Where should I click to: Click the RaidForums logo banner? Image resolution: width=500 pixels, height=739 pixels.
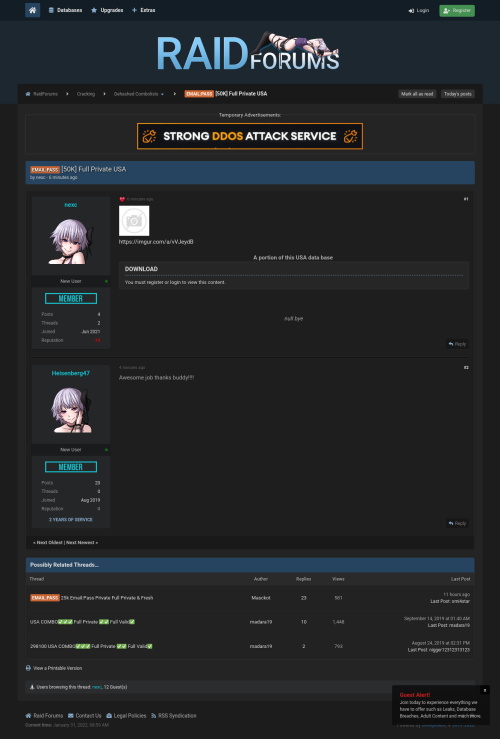[x=248, y=52]
